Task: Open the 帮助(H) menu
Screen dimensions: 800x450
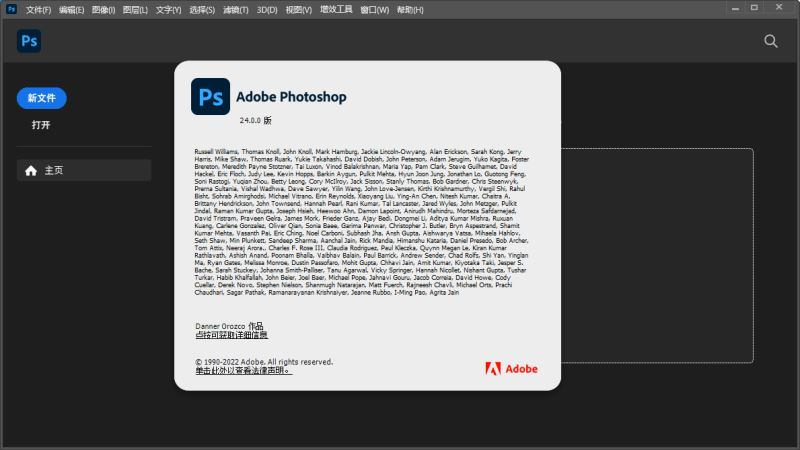Action: coord(410,10)
